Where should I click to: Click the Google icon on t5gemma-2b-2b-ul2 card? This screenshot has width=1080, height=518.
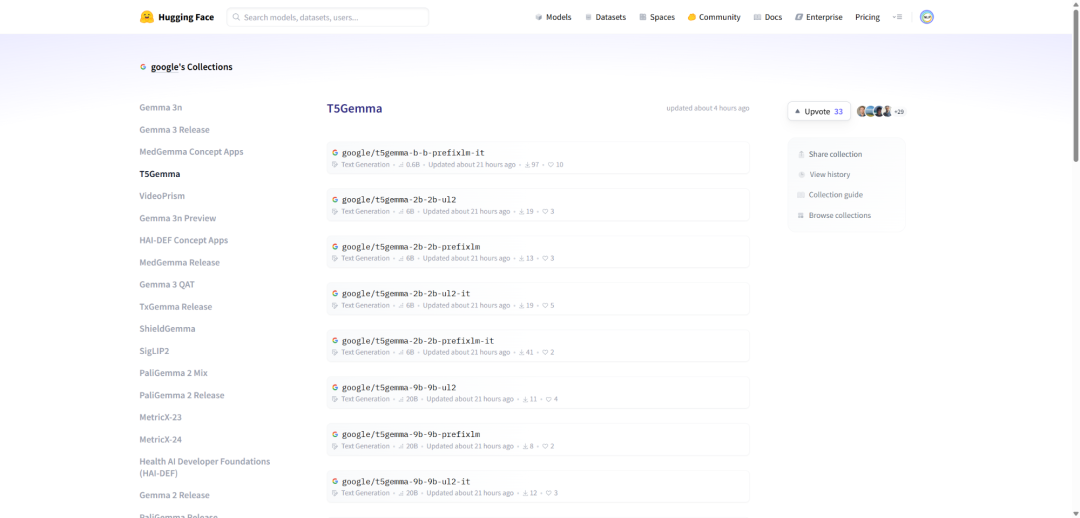tap(335, 199)
